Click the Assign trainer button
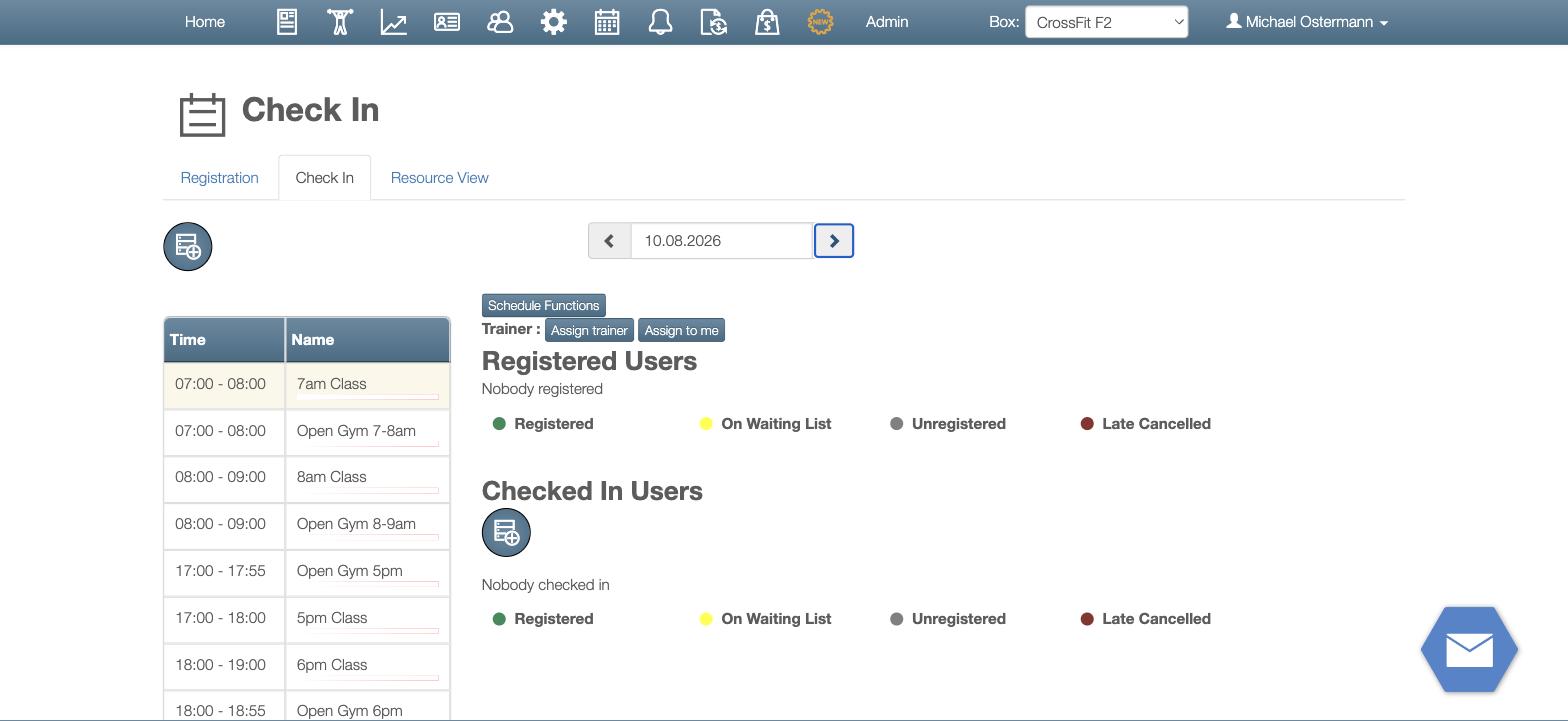 pyautogui.click(x=589, y=331)
